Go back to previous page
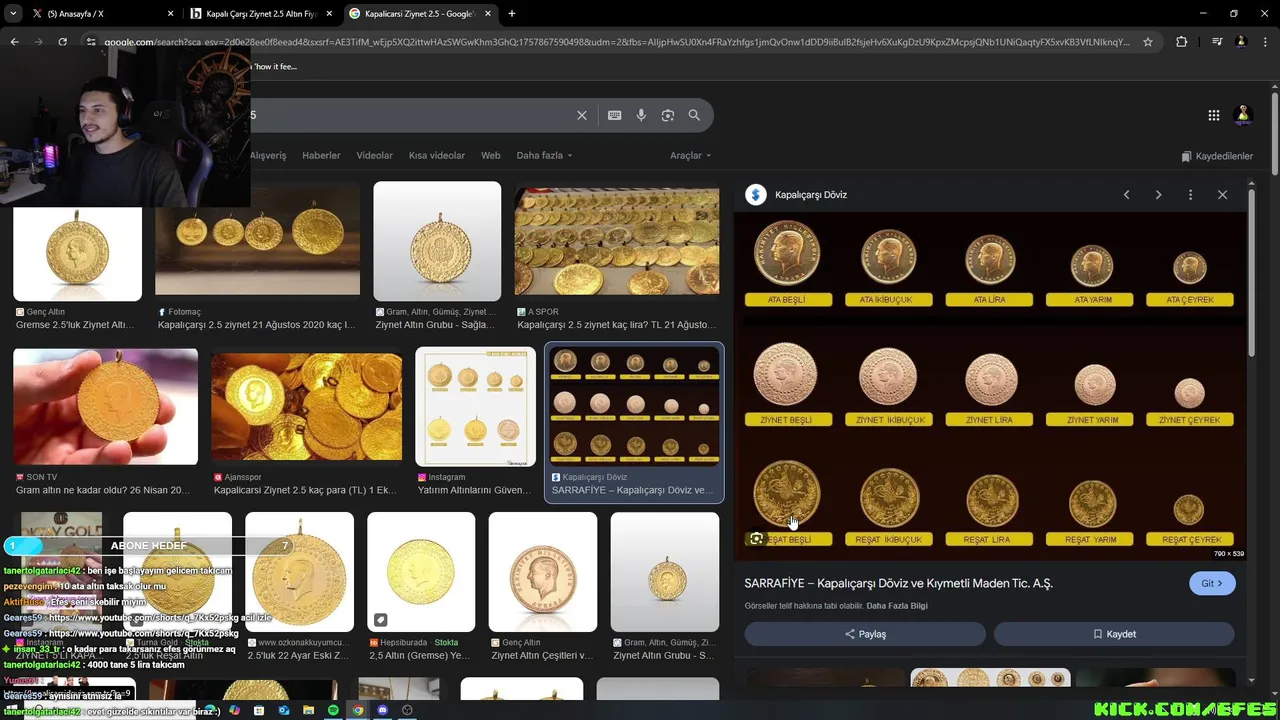 click(15, 42)
